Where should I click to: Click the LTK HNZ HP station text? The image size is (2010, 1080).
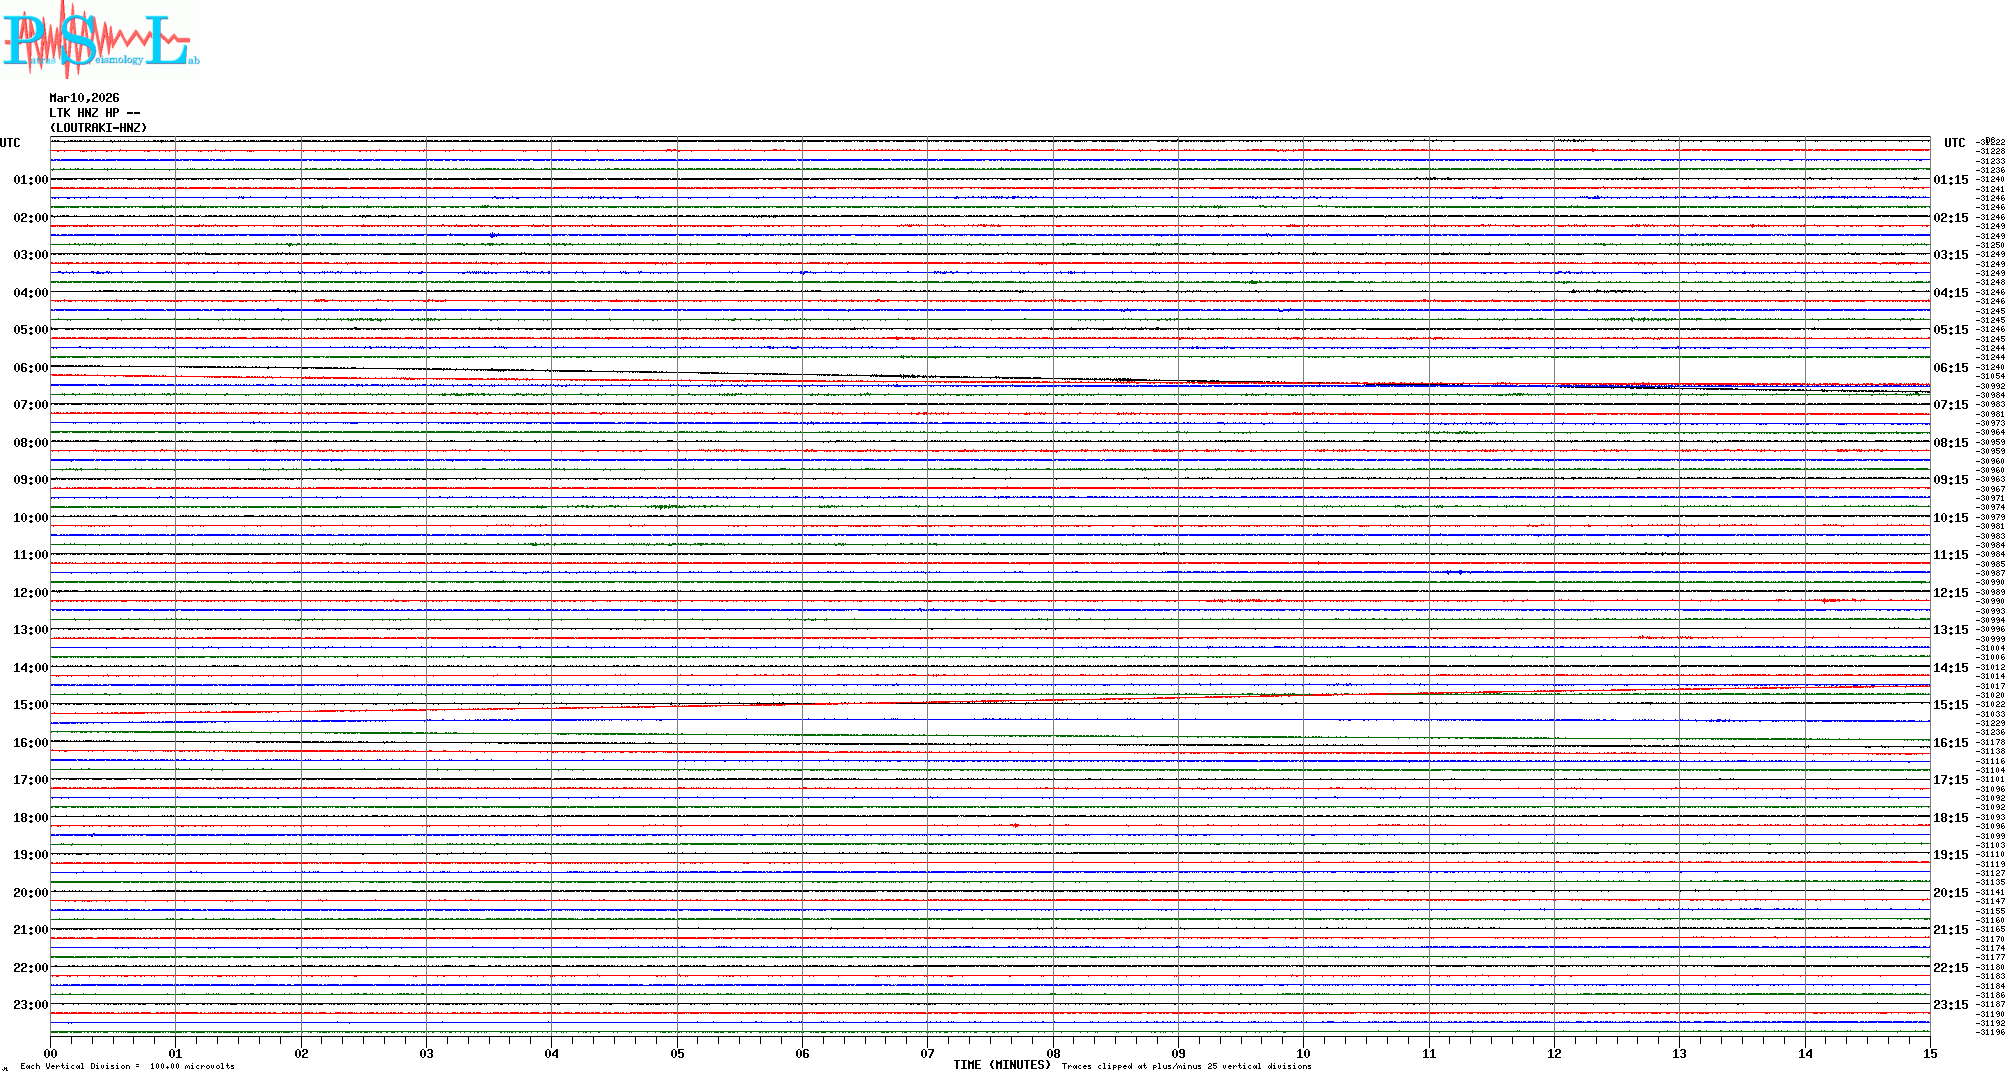pos(94,113)
